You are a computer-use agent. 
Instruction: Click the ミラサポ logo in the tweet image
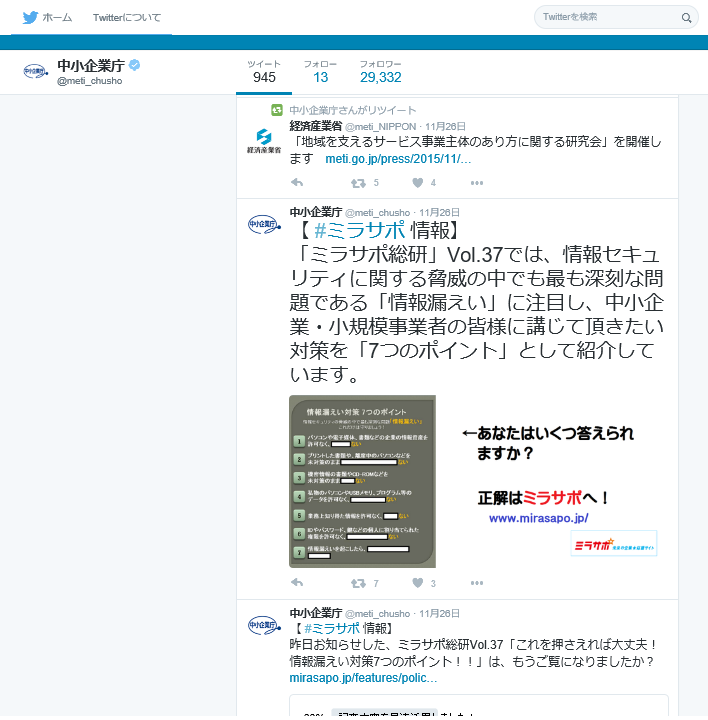[613, 544]
